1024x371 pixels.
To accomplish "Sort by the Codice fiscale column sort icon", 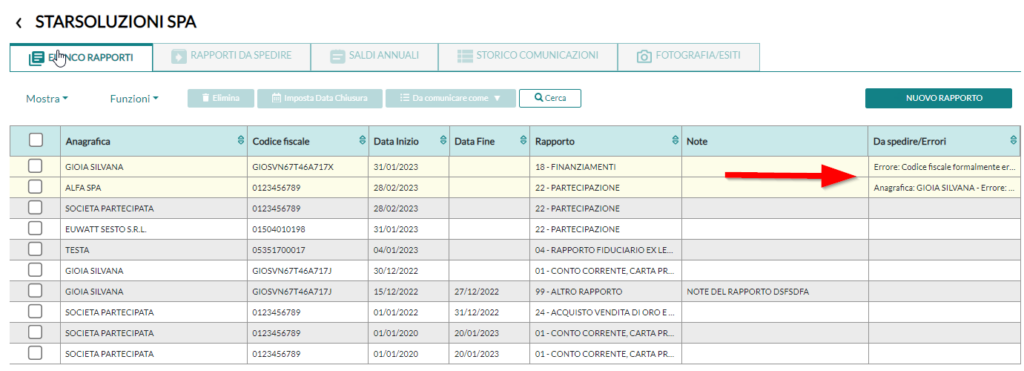I will coord(362,140).
